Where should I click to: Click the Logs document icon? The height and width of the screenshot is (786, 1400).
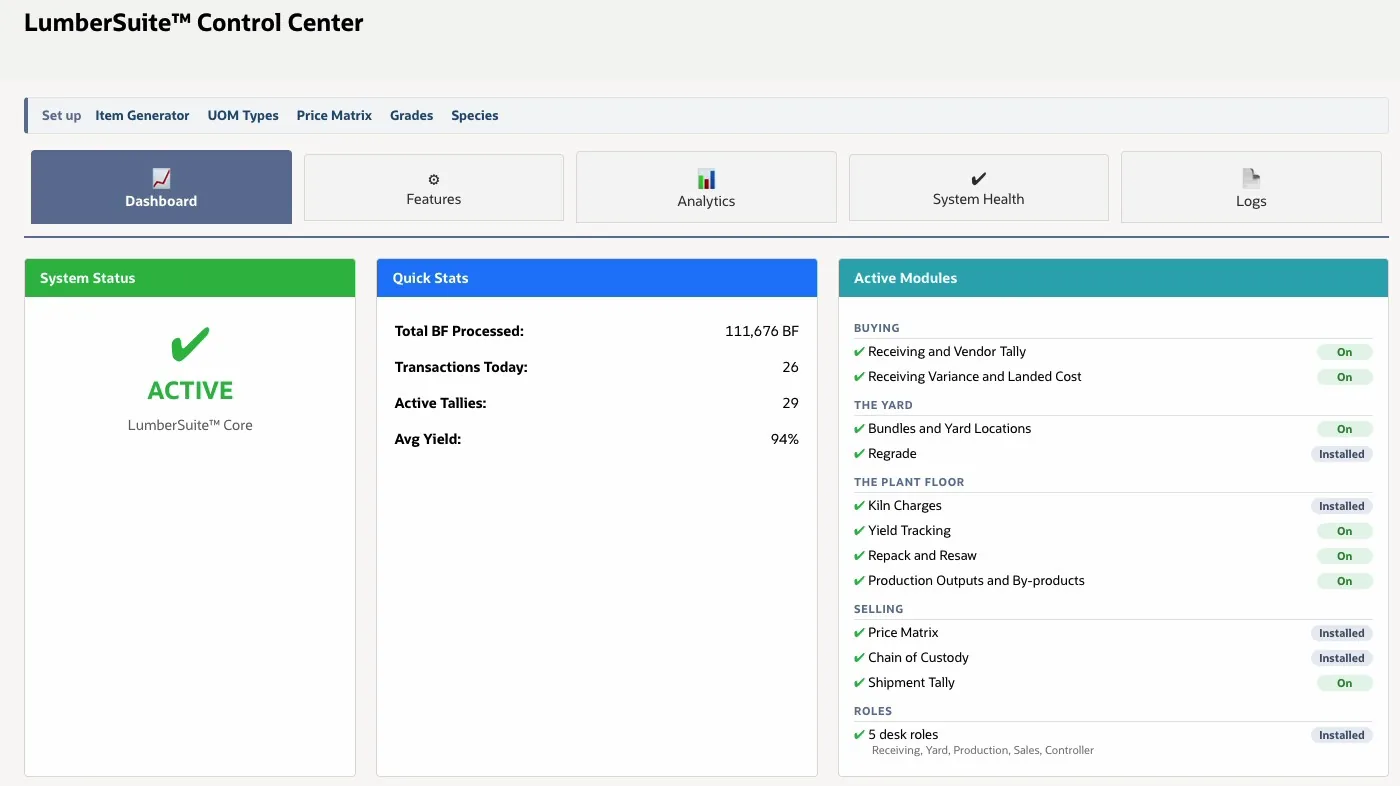(1251, 179)
